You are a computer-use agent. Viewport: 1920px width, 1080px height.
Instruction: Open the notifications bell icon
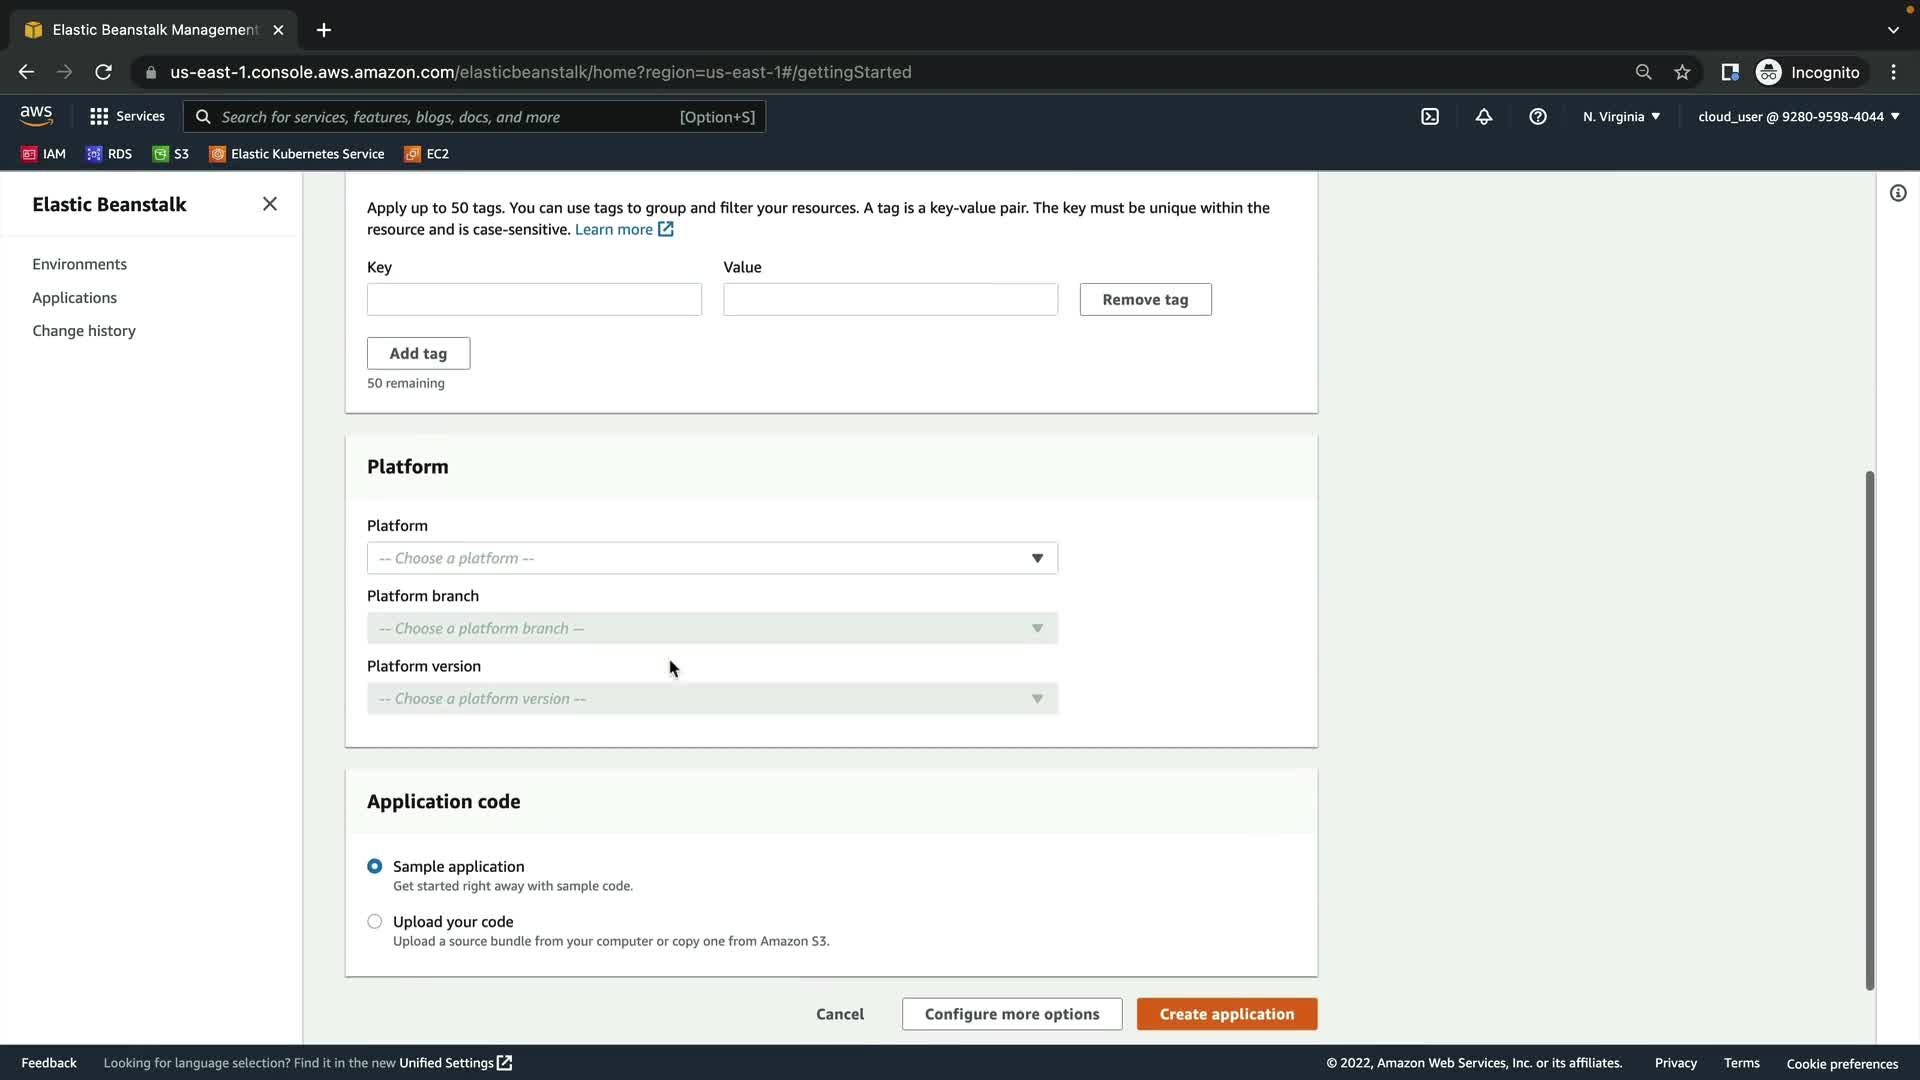click(x=1484, y=117)
